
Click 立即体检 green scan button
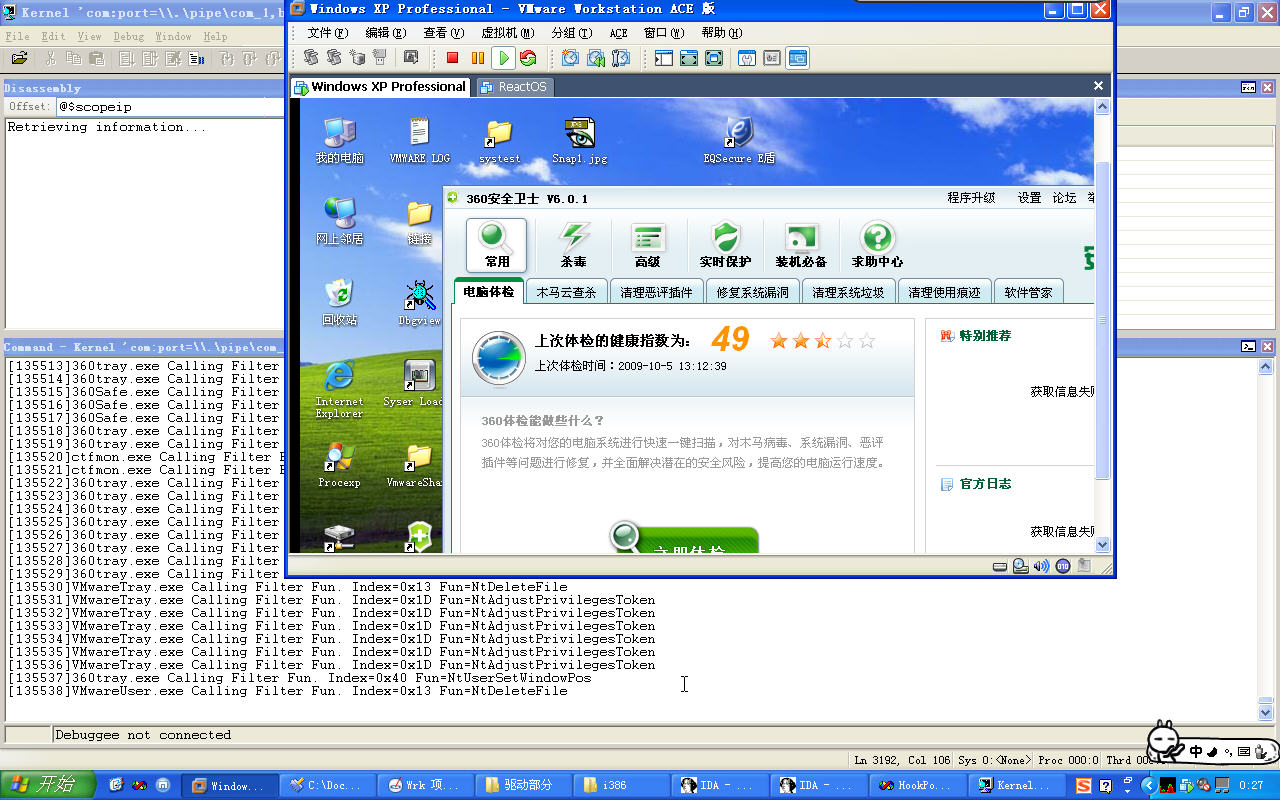(684, 541)
